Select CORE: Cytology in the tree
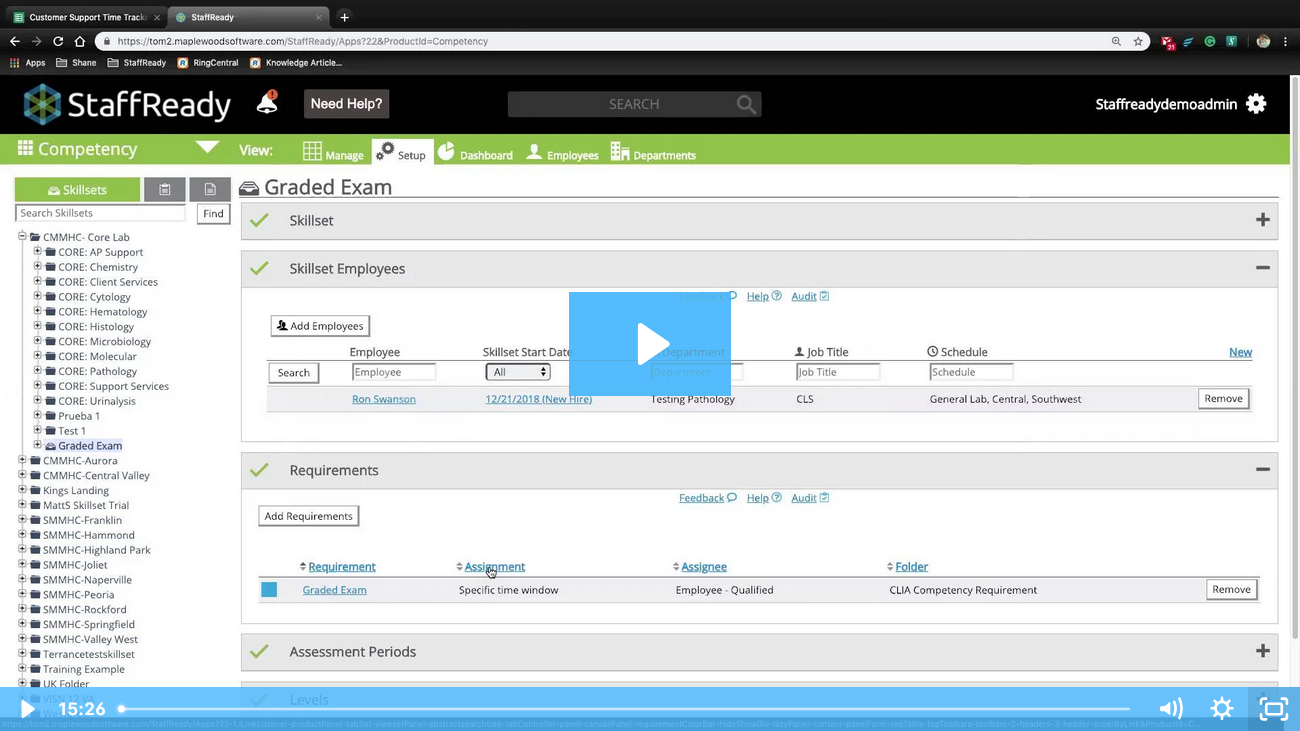 coord(94,297)
